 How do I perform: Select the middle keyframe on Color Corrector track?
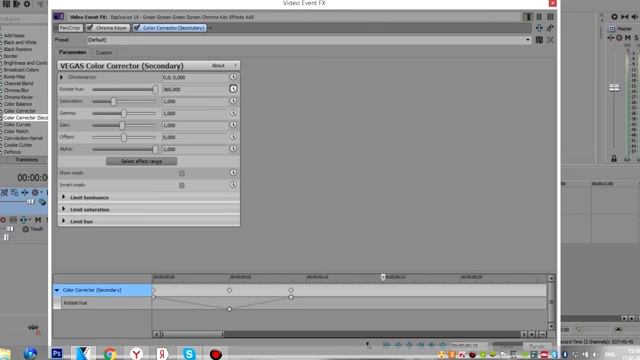click(229, 290)
